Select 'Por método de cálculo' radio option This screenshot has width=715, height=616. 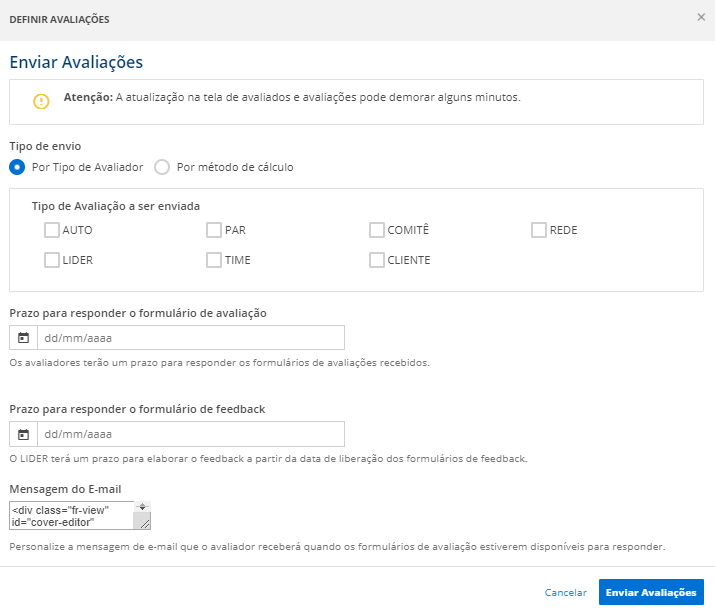click(162, 167)
